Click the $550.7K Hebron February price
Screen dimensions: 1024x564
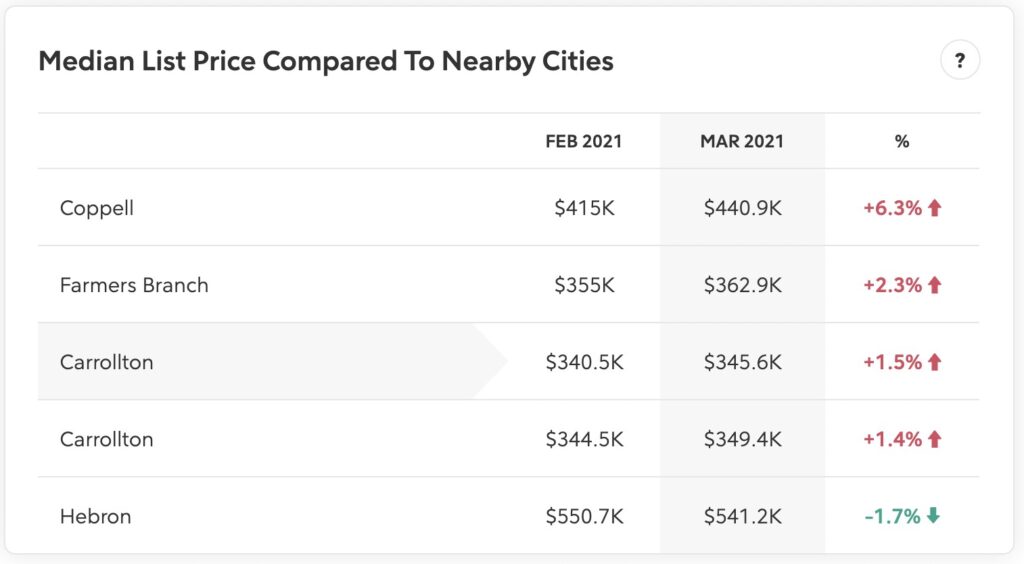[584, 516]
